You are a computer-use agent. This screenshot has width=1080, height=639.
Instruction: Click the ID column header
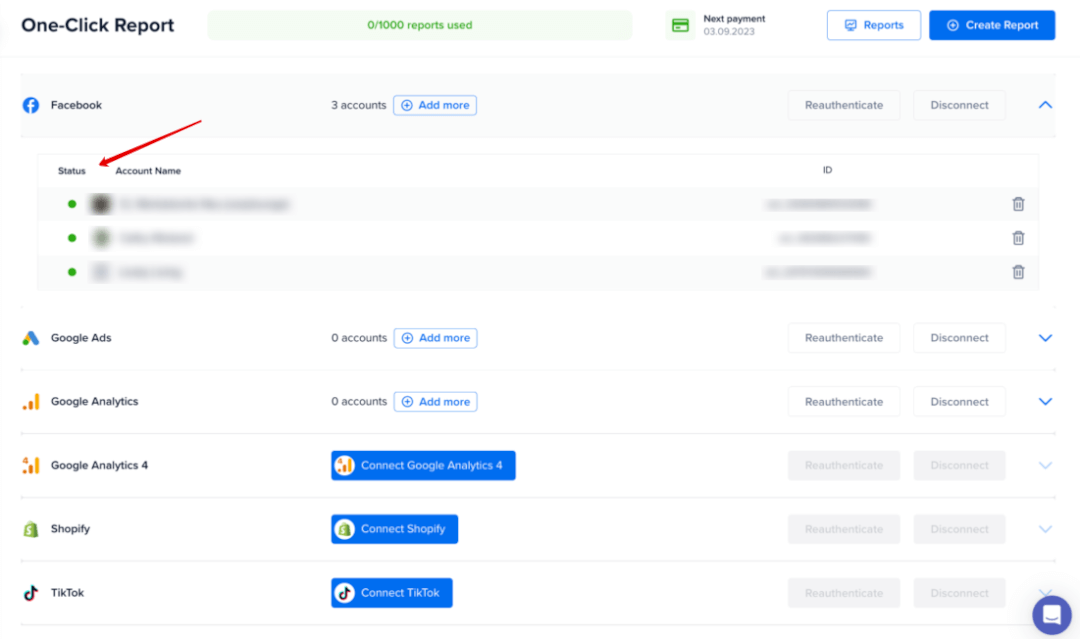(x=827, y=170)
